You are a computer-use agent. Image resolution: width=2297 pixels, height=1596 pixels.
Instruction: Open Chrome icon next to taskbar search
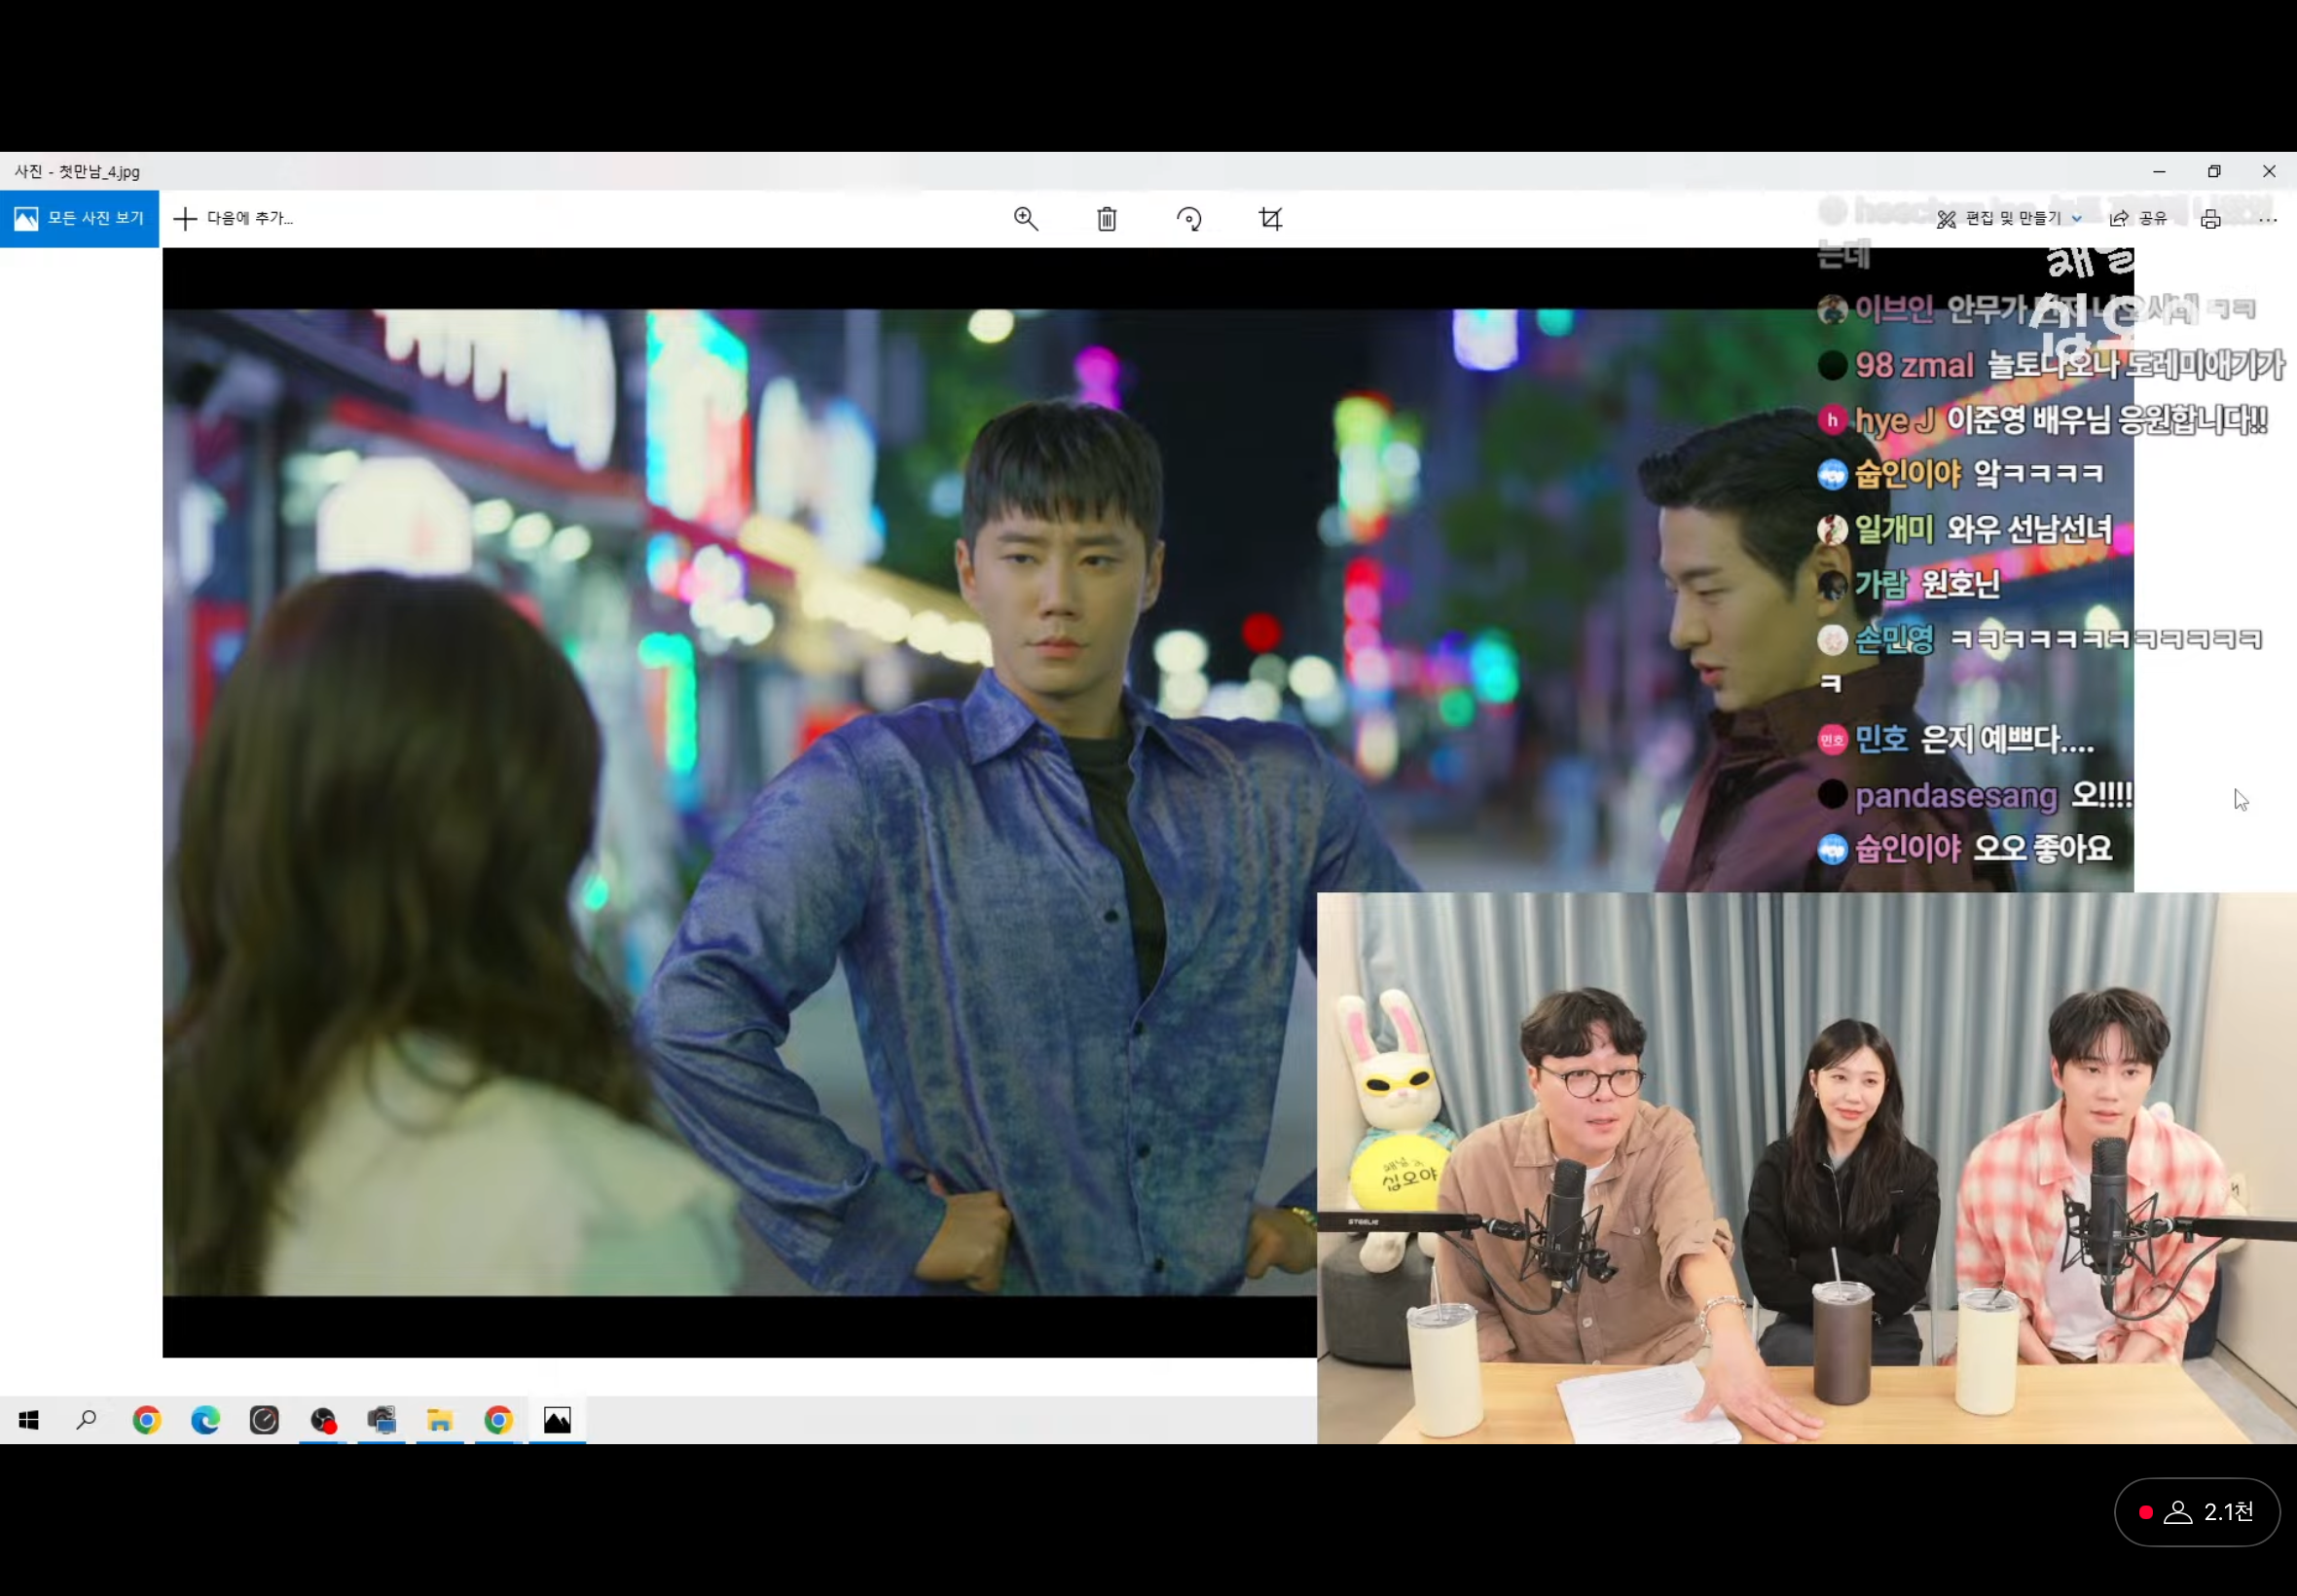pos(147,1420)
